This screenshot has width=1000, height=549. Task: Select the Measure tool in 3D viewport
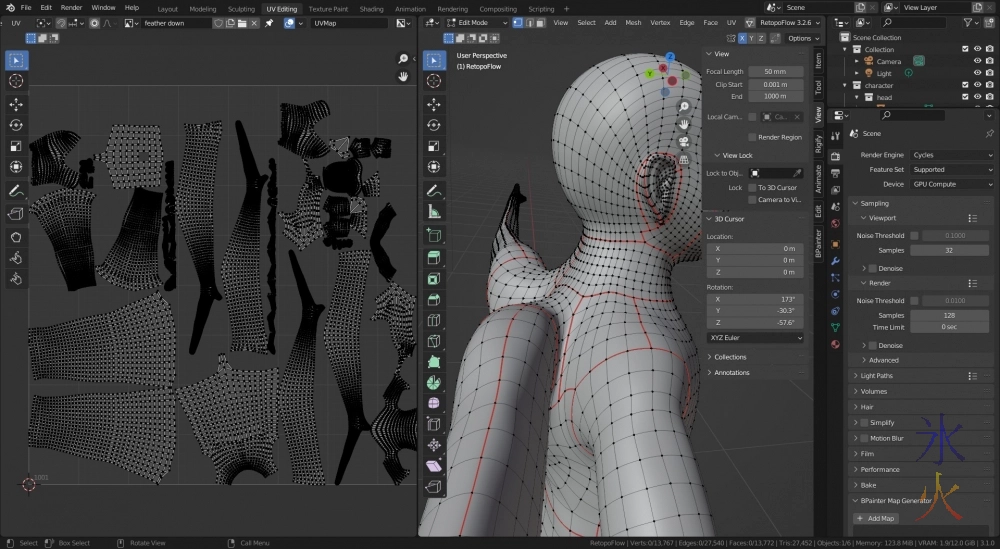click(434, 211)
